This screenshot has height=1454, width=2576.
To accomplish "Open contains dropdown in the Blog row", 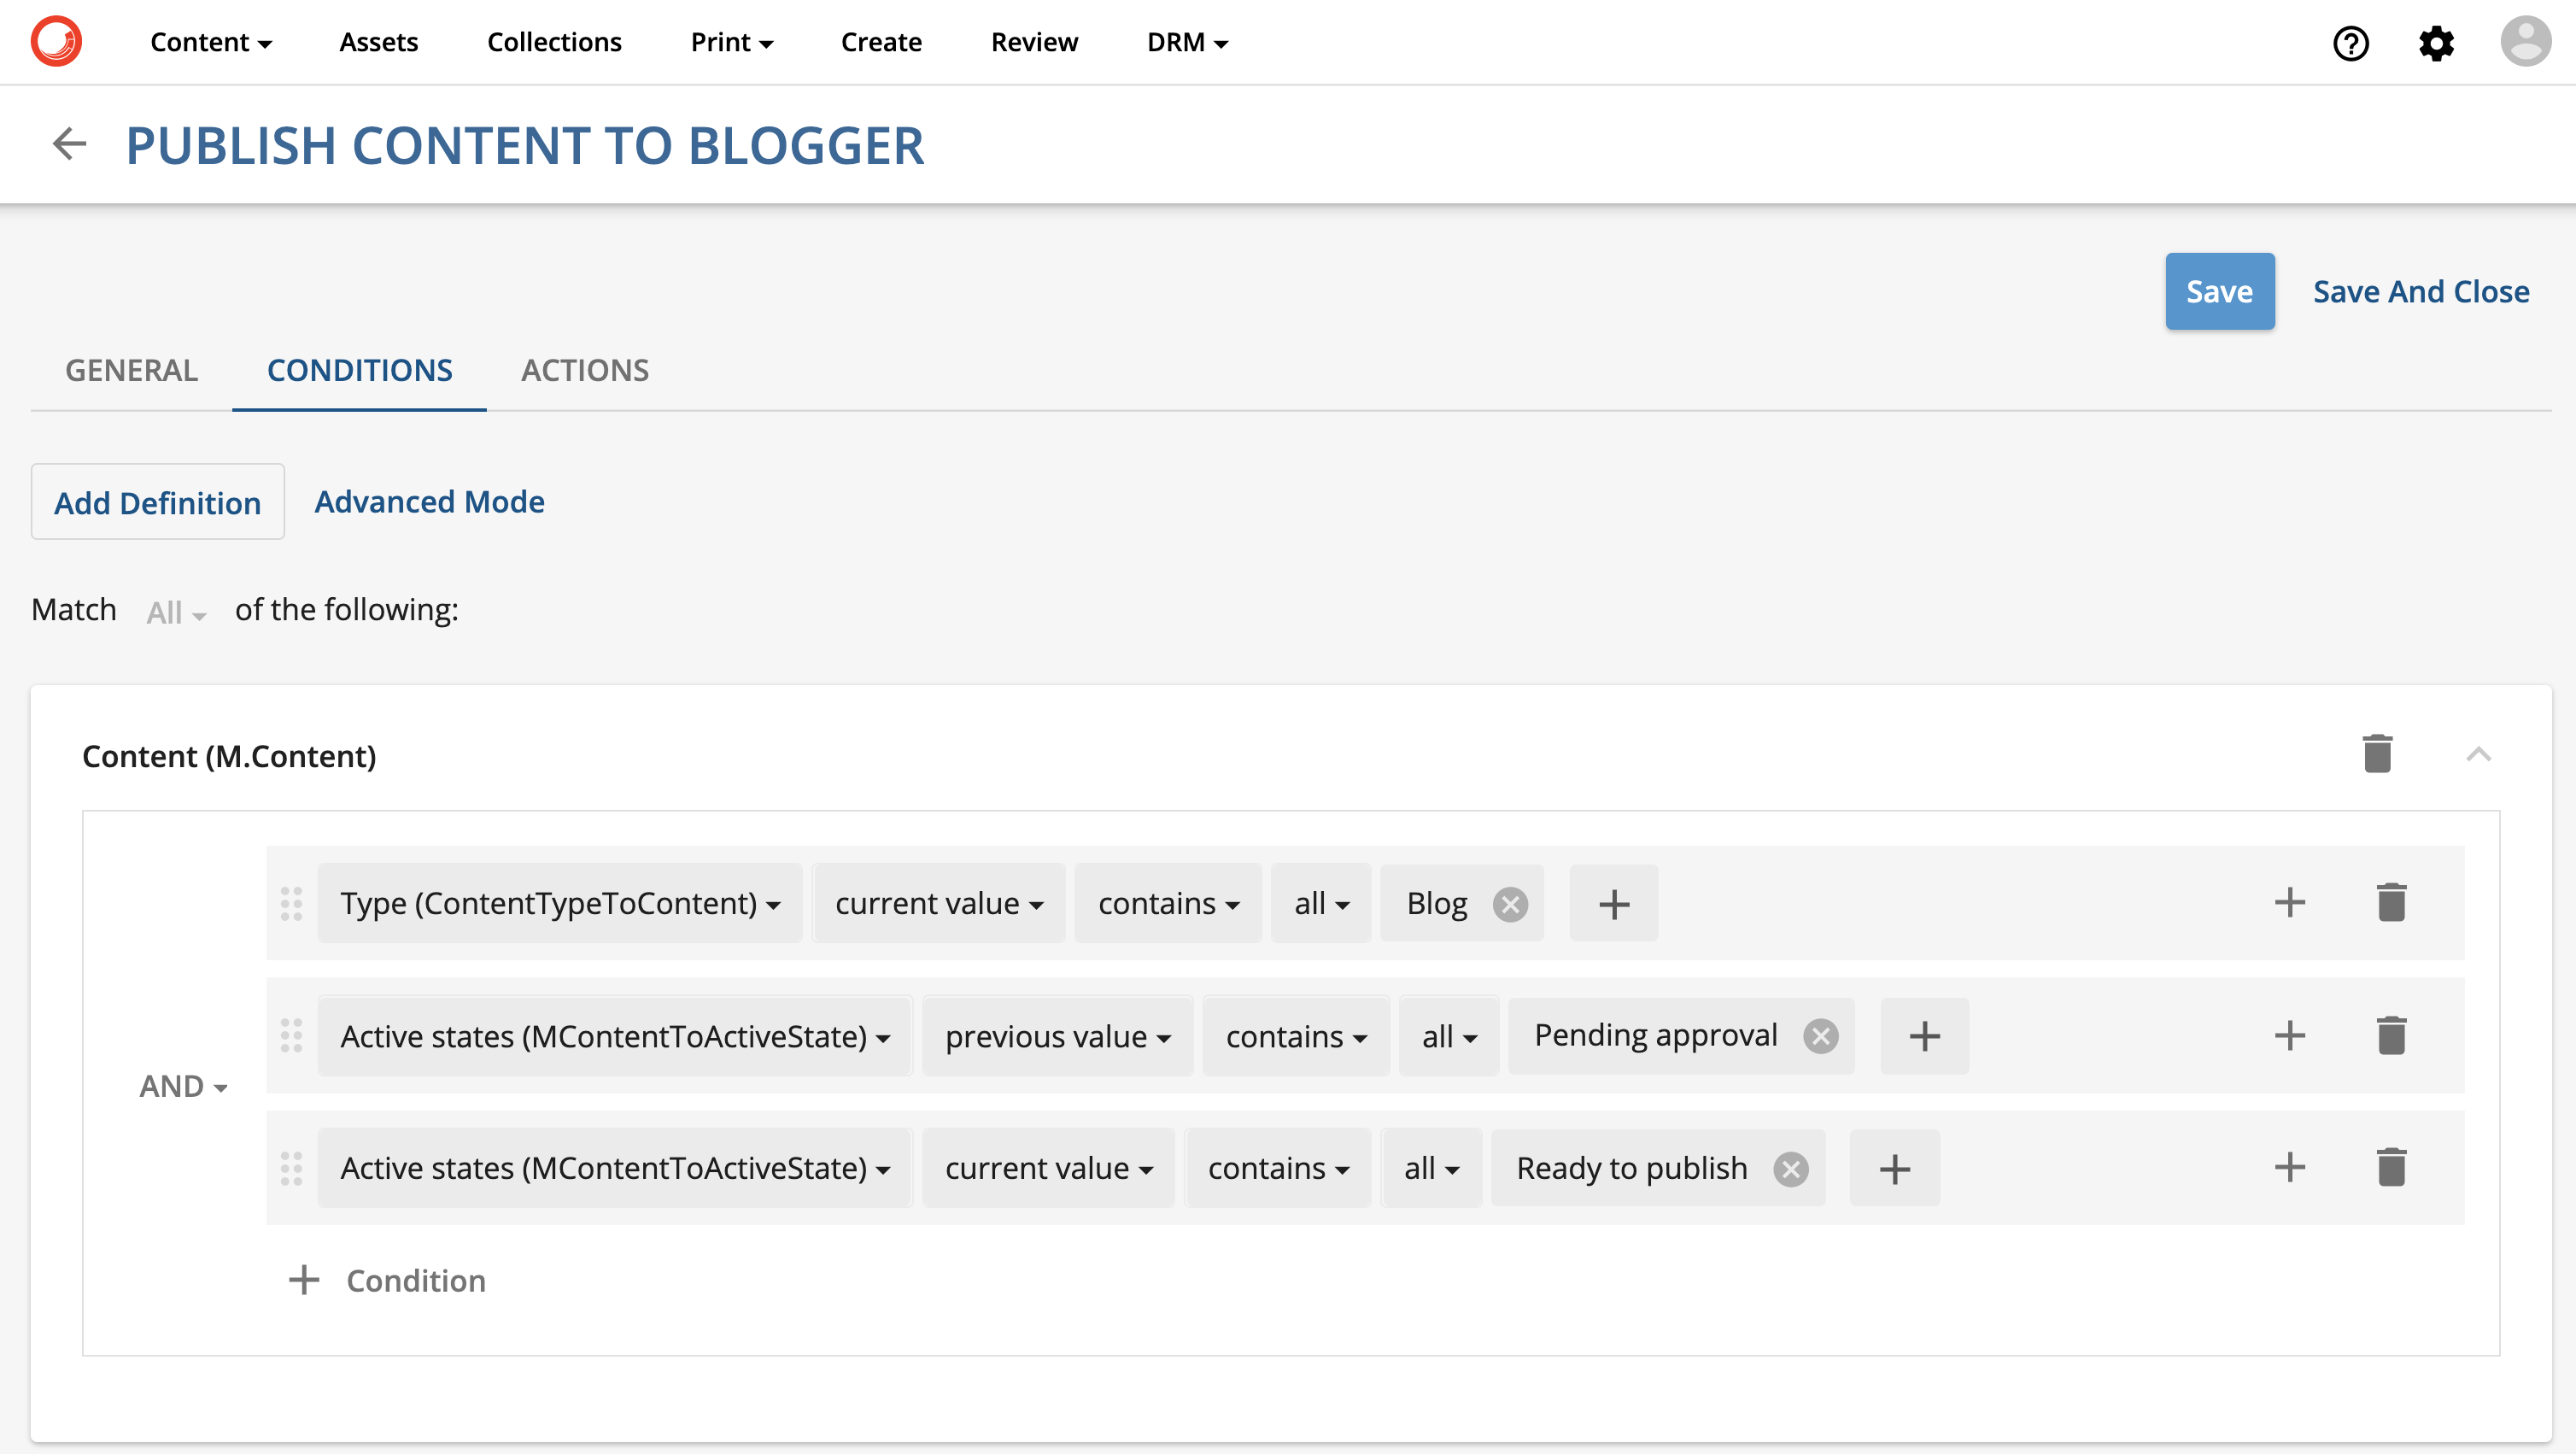I will tap(1168, 903).
